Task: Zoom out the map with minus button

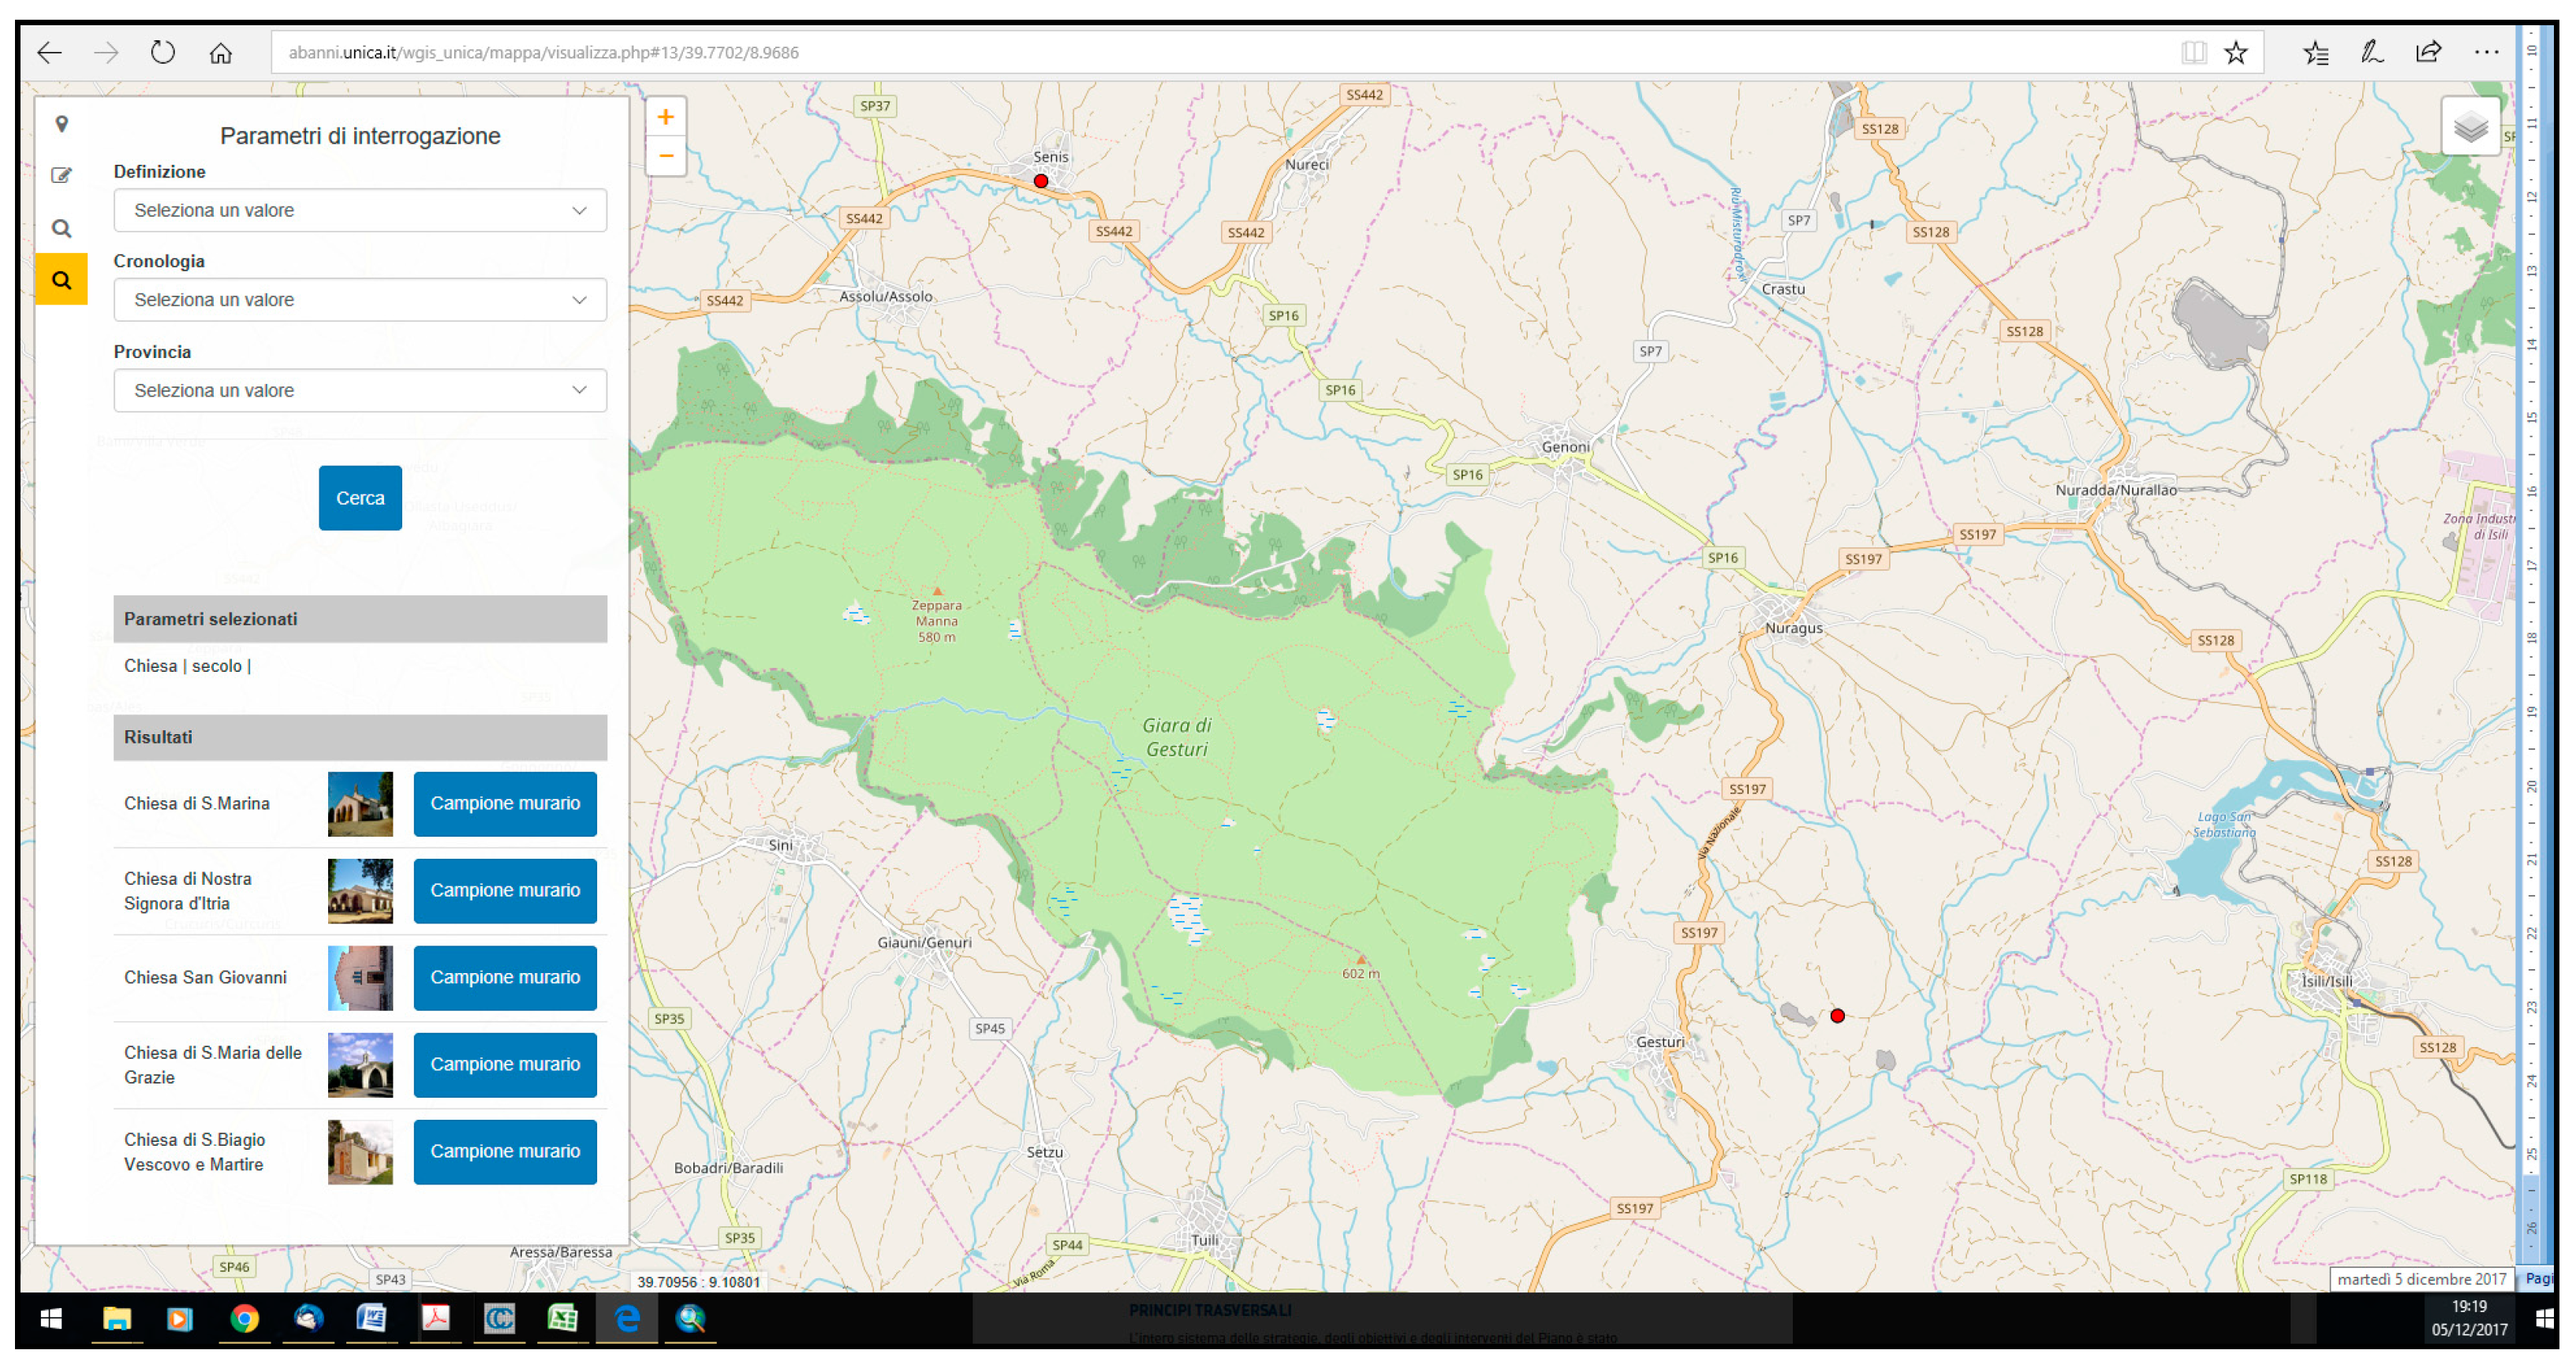Action: point(666,156)
